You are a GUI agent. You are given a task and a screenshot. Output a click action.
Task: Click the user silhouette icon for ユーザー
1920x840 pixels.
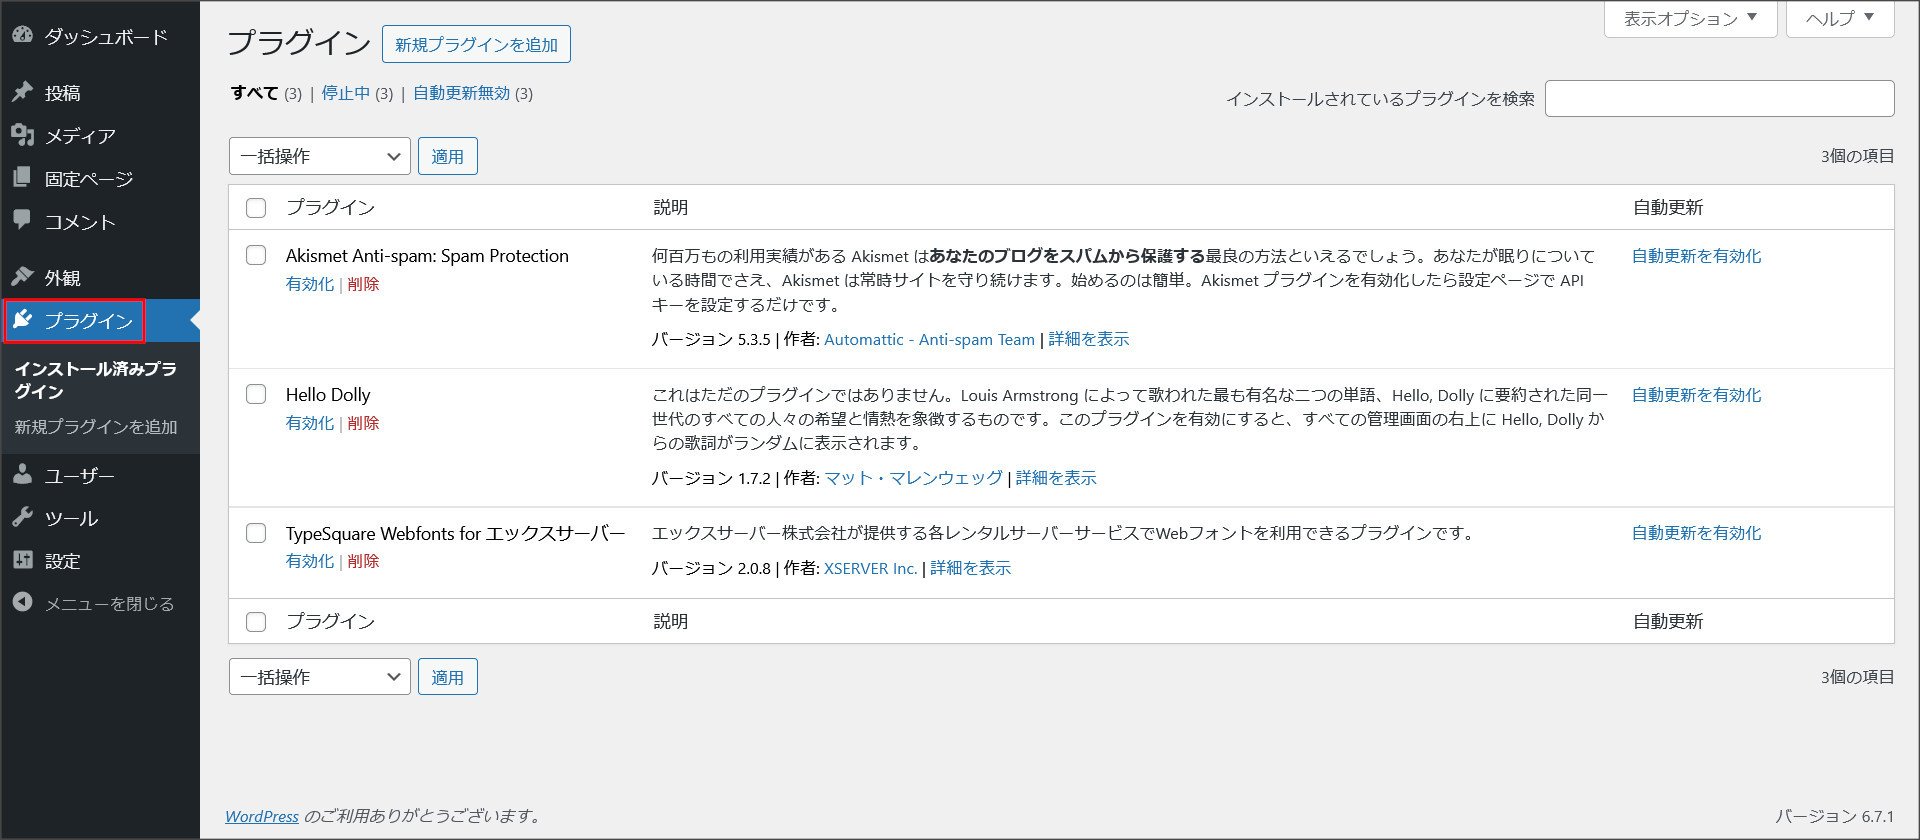point(22,475)
